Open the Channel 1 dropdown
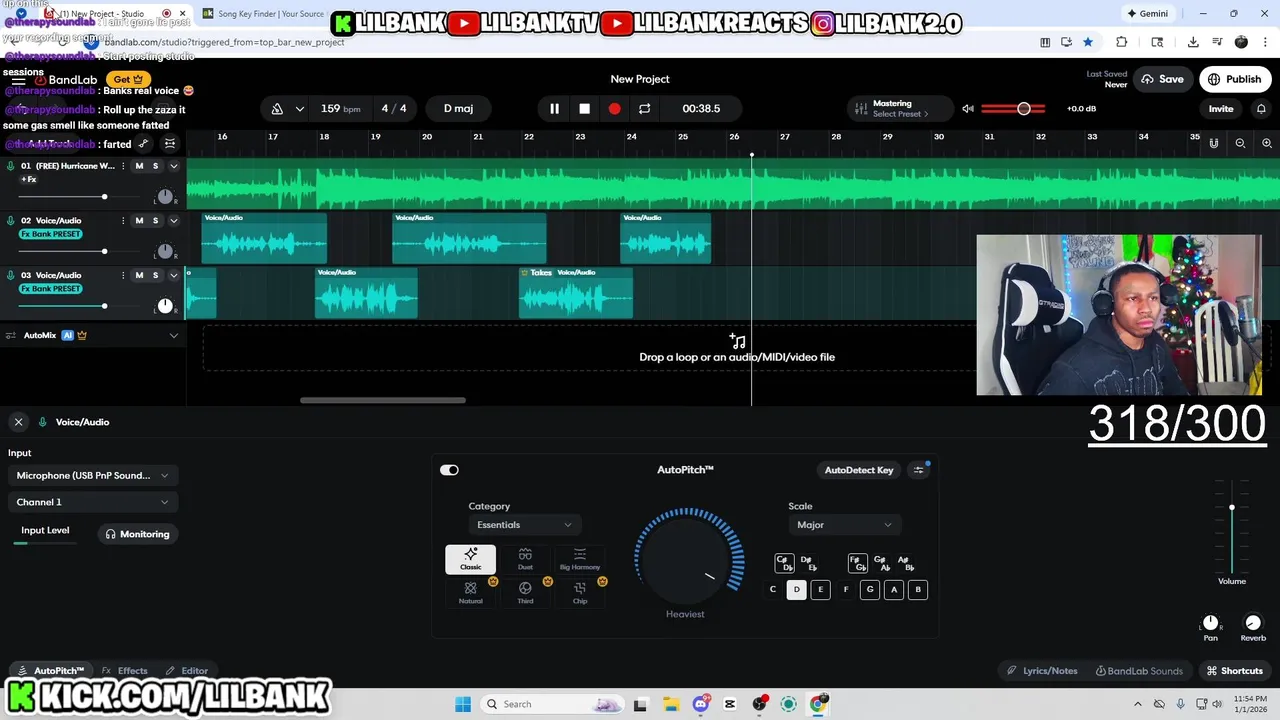1280x720 pixels. tap(92, 502)
